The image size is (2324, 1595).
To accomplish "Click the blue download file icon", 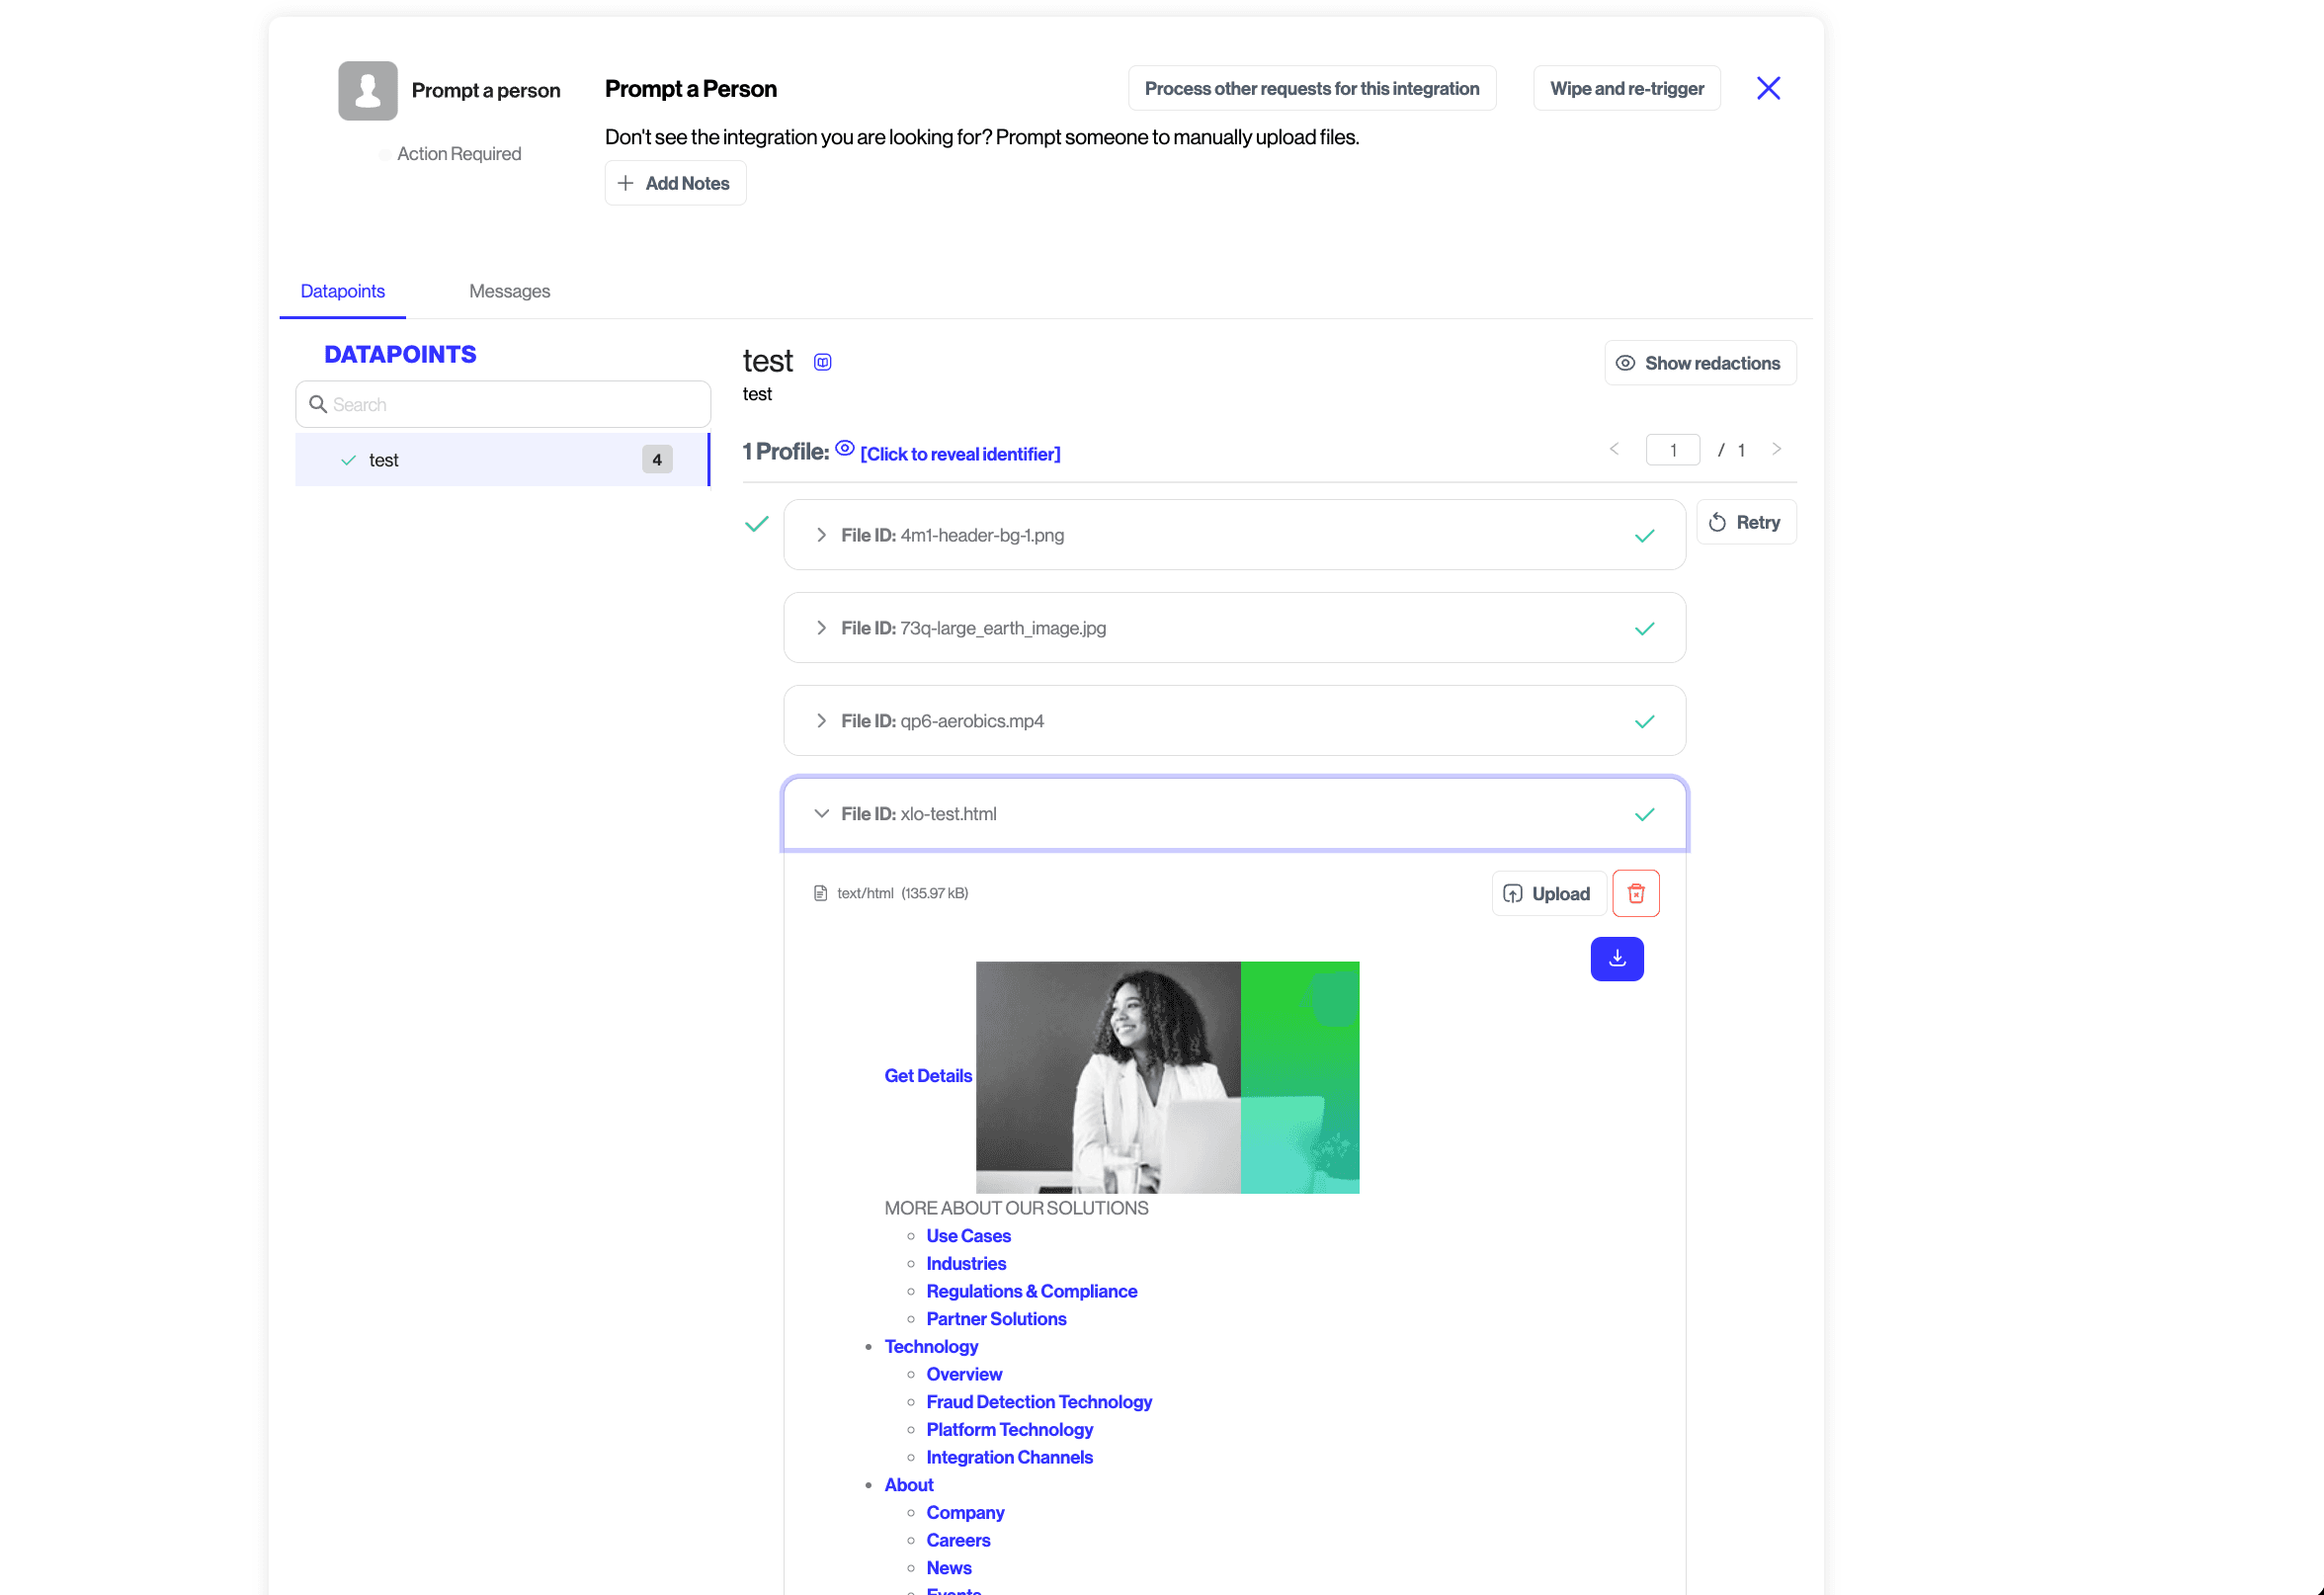I will (x=1616, y=958).
